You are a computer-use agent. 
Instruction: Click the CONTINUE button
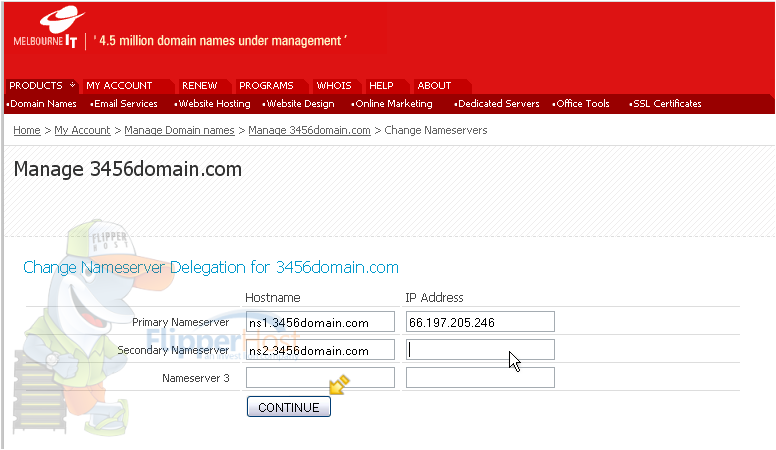point(289,407)
